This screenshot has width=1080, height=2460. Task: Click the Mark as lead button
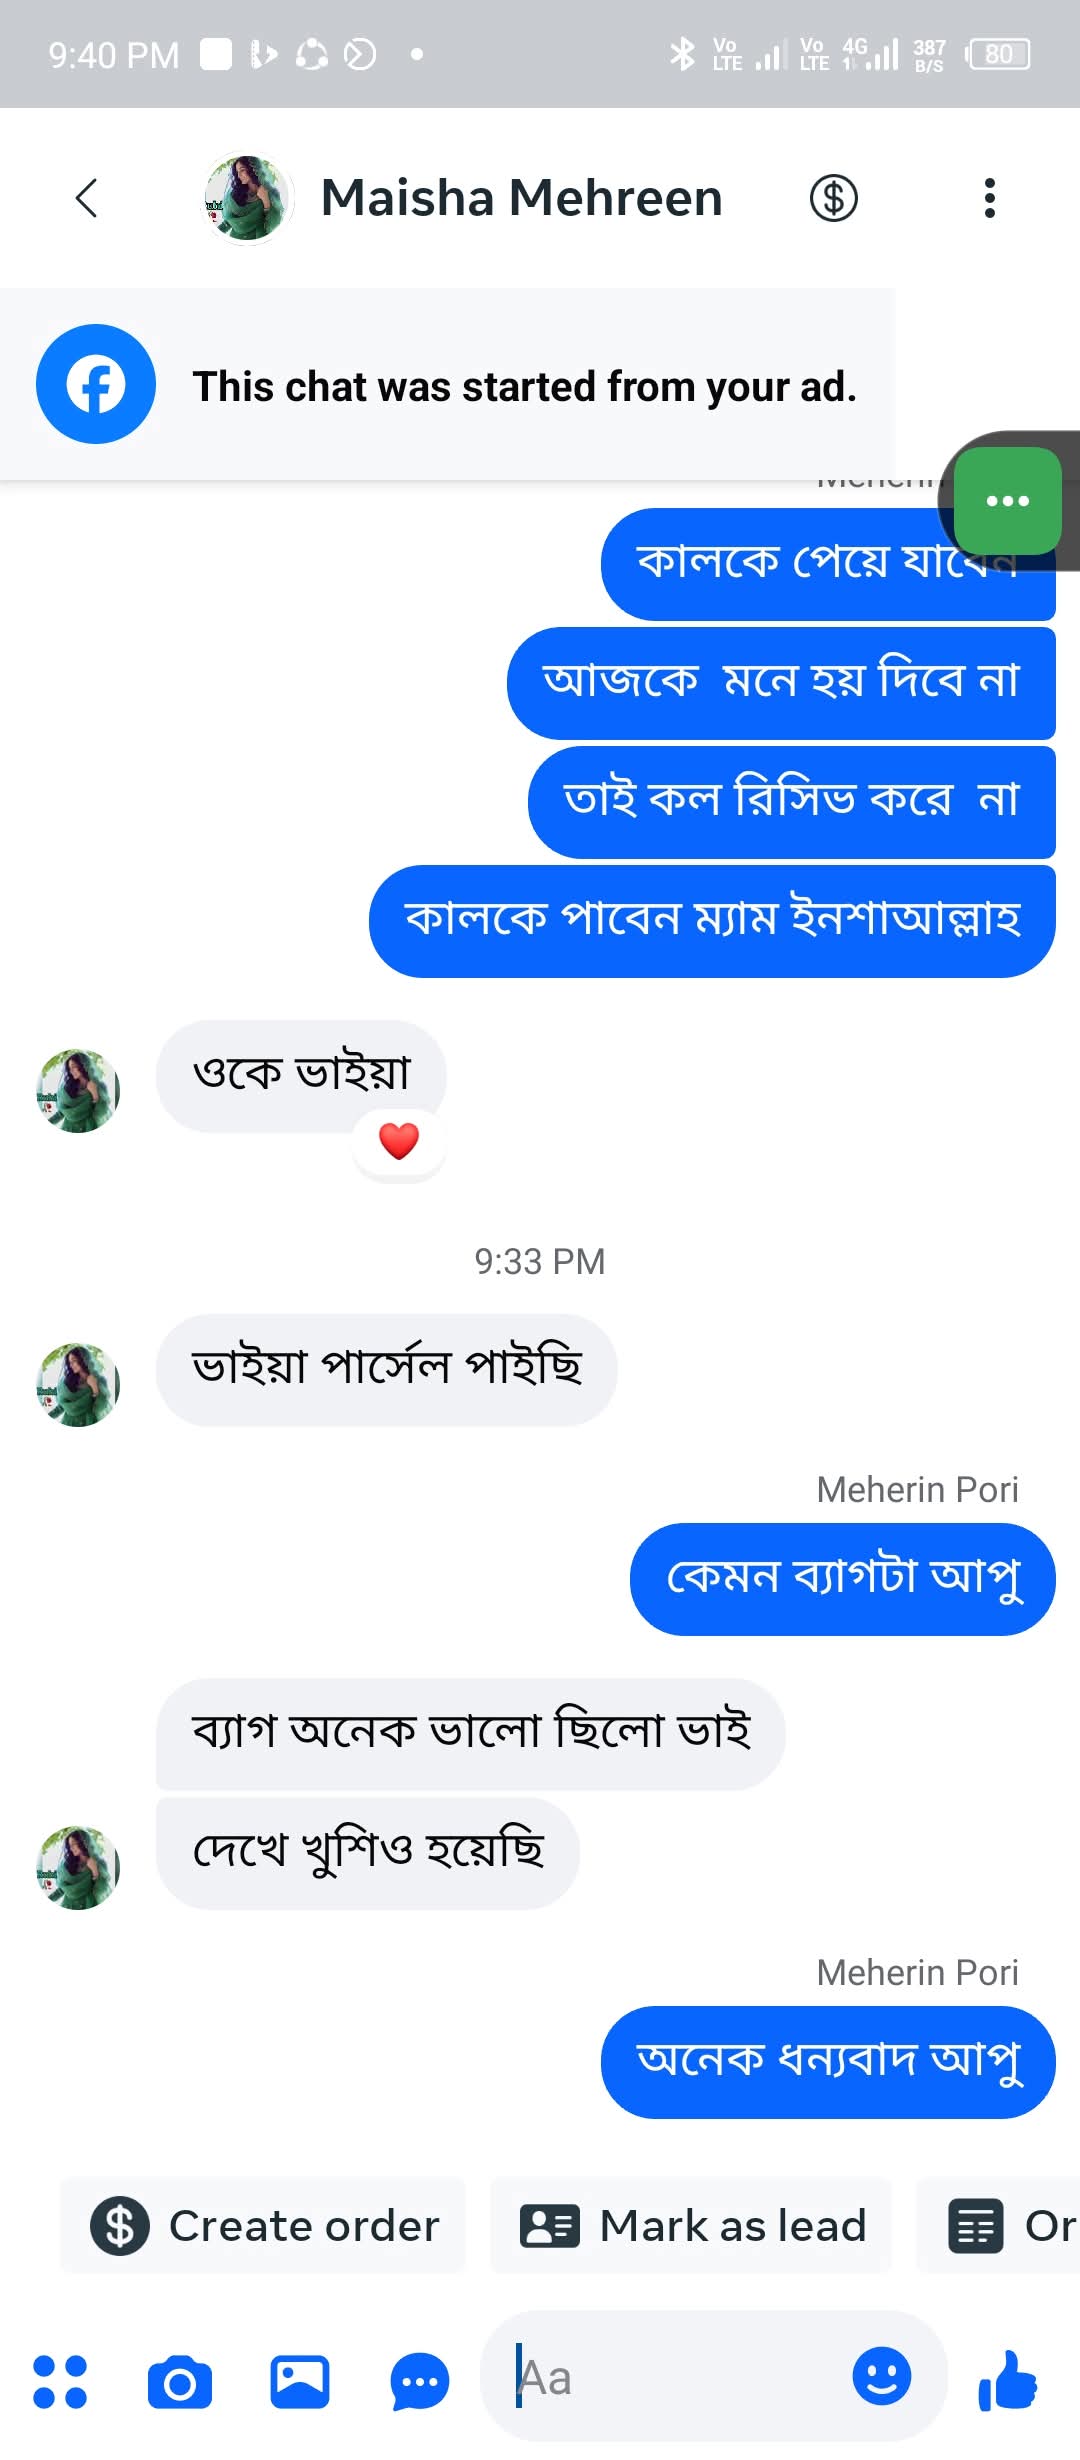[x=692, y=2226]
